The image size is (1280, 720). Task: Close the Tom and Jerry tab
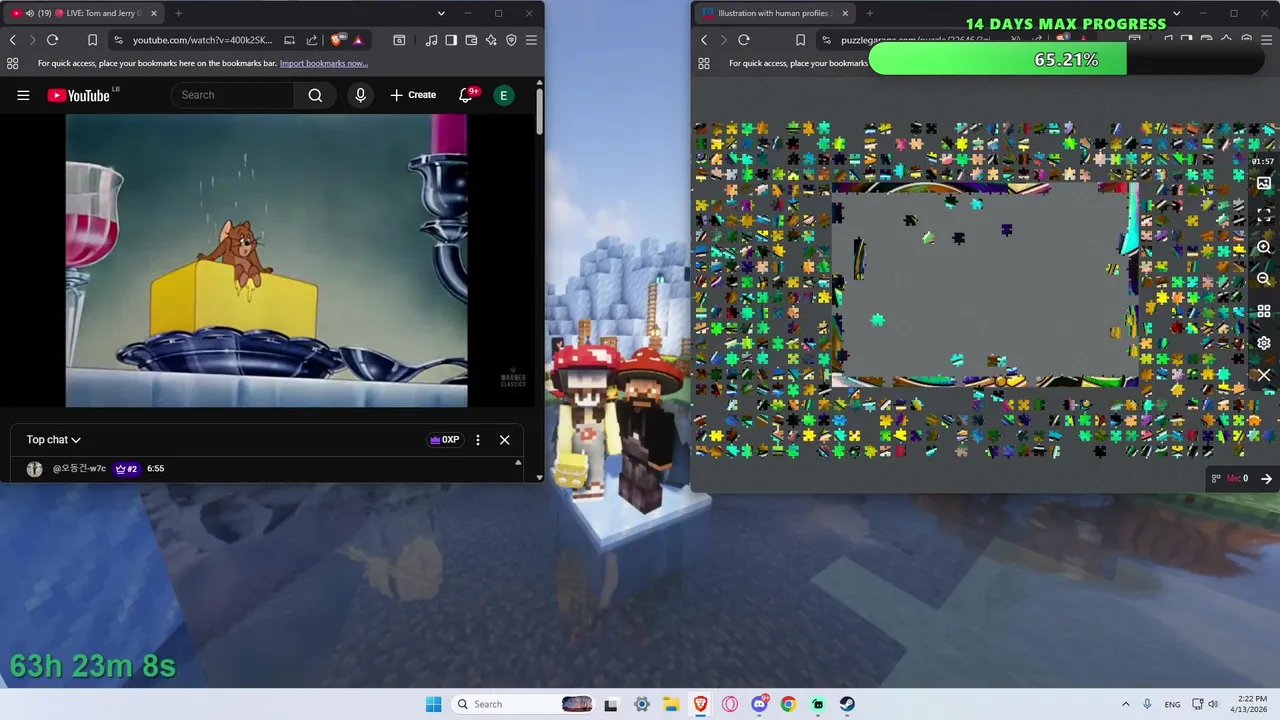point(152,13)
